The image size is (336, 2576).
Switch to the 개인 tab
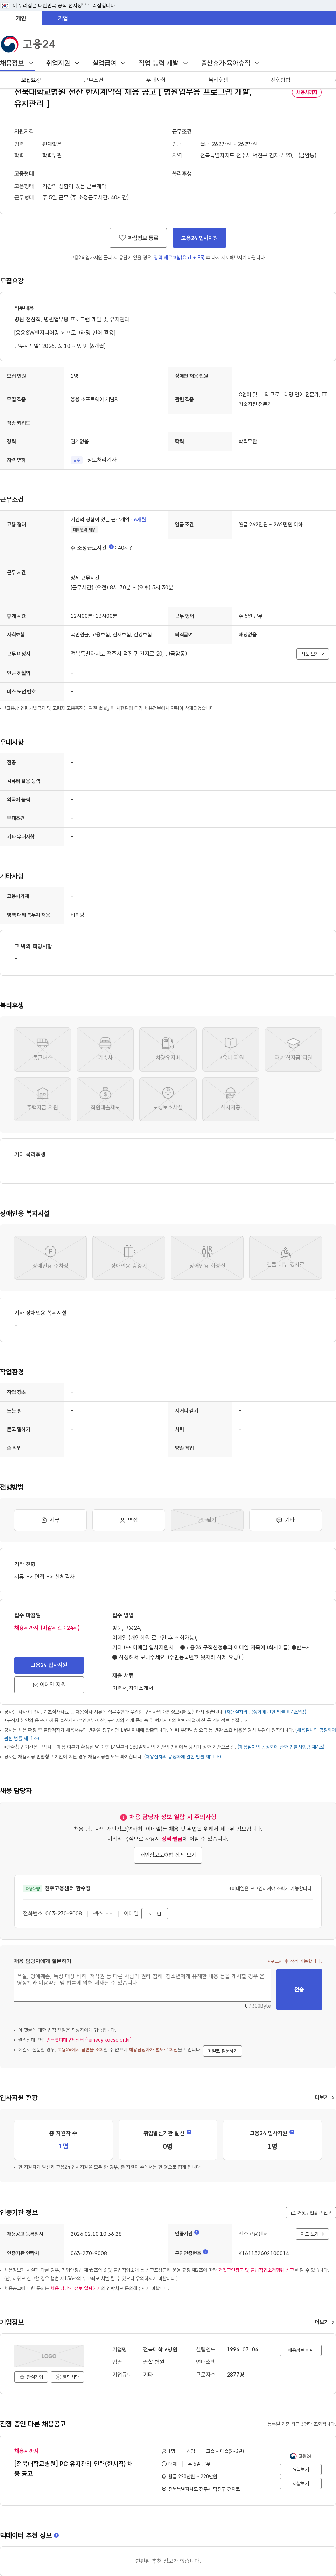pyautogui.click(x=21, y=18)
